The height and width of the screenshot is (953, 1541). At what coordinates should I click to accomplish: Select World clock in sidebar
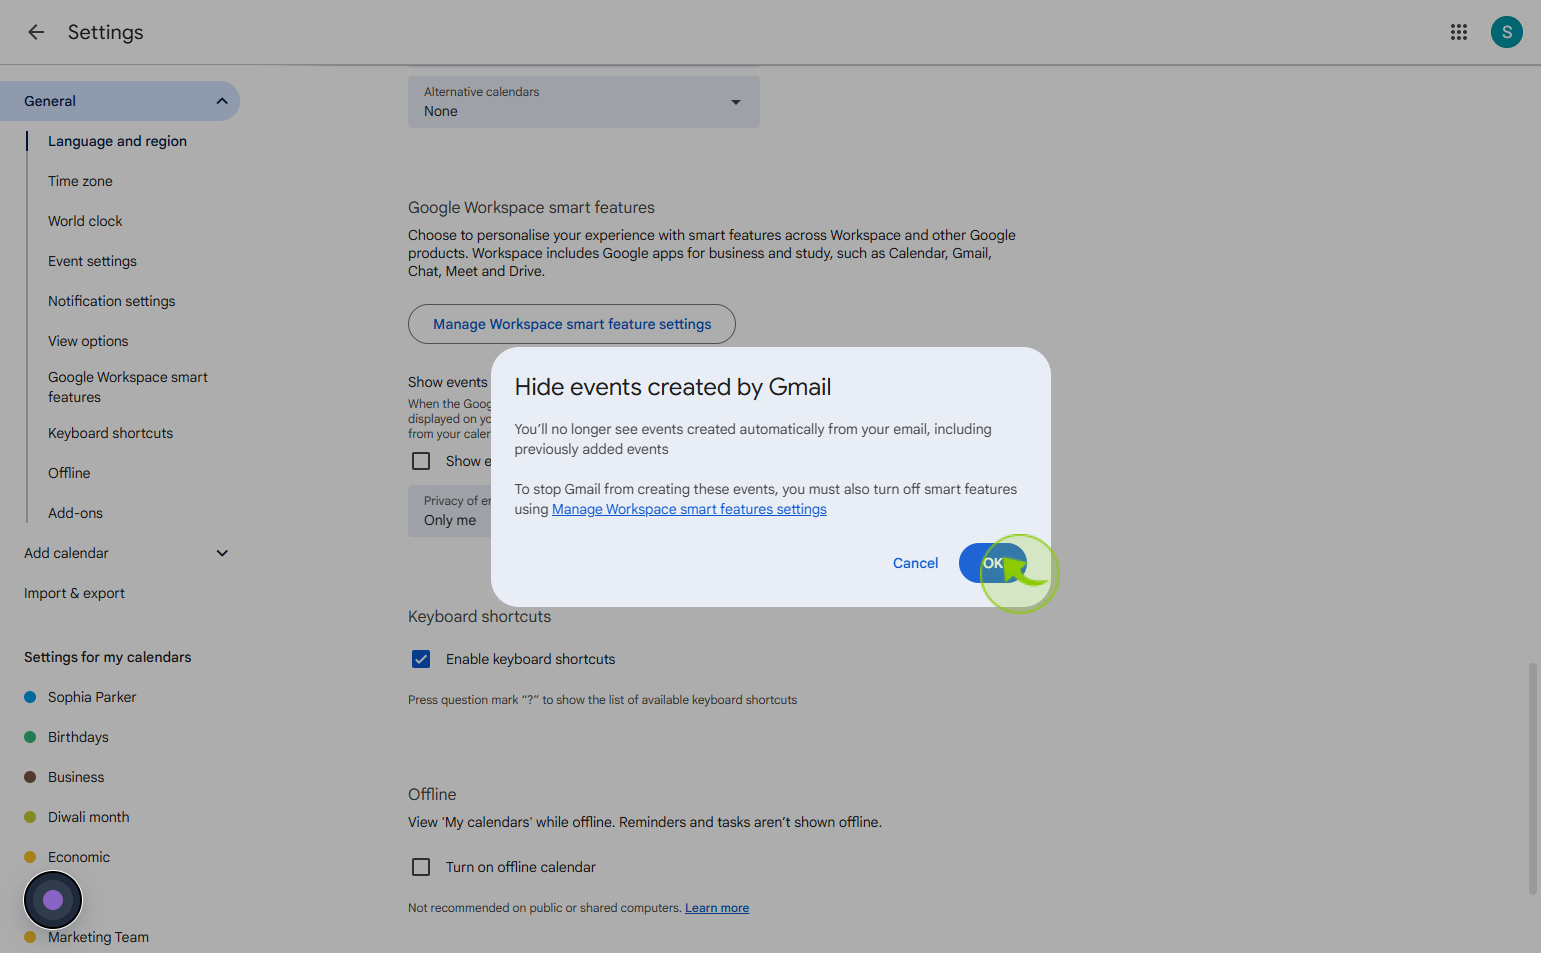85,221
